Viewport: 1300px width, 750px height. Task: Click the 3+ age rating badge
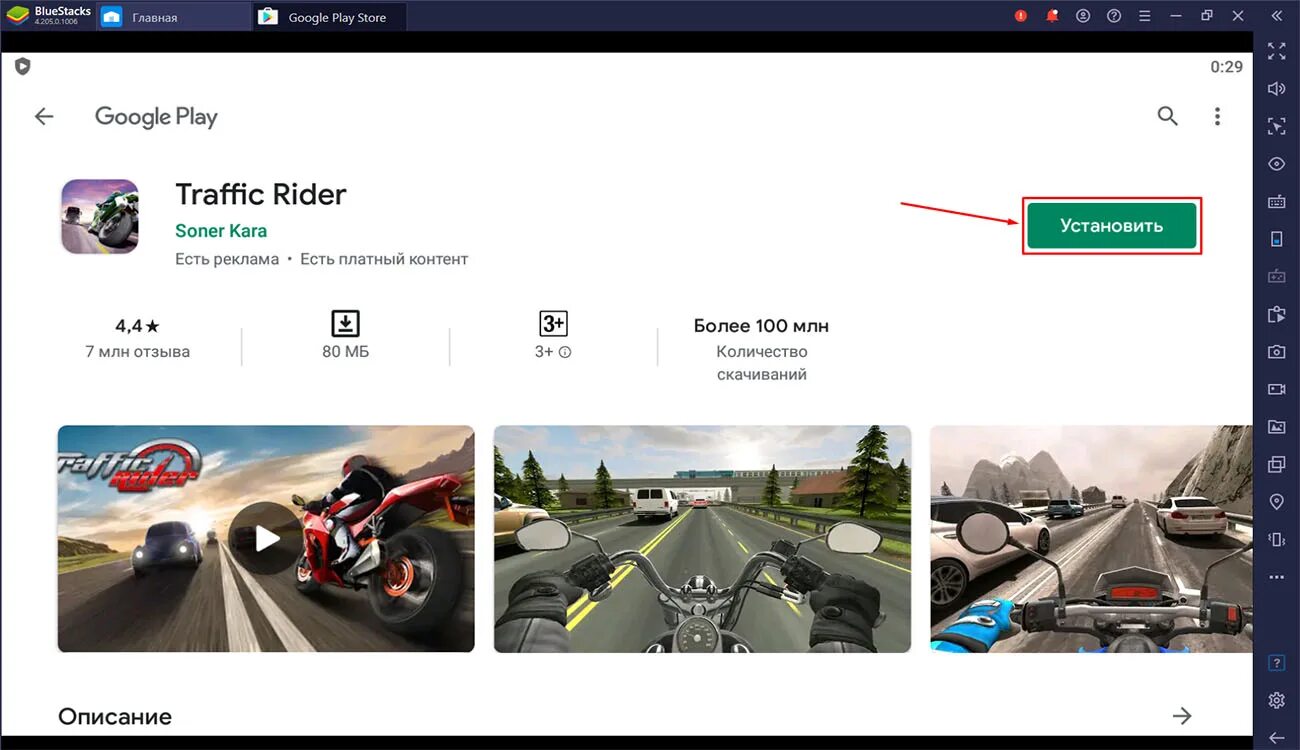click(553, 323)
